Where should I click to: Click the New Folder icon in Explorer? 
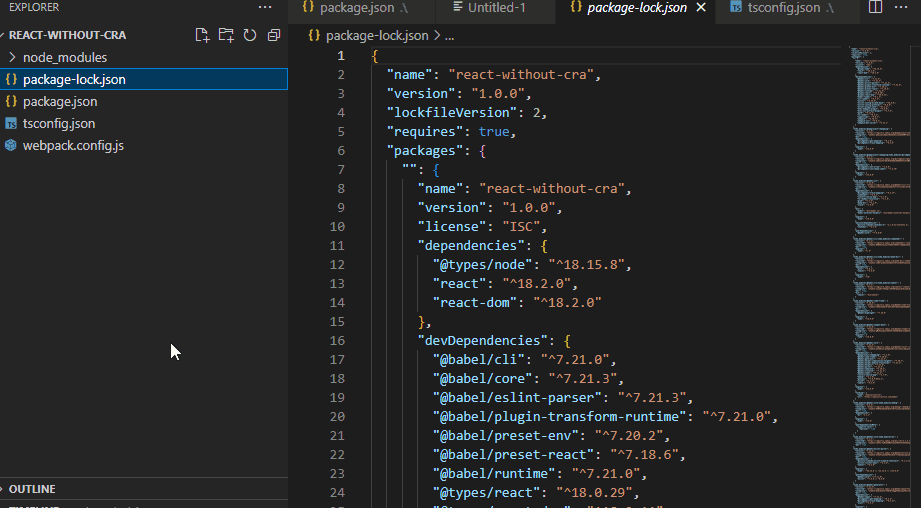tap(226, 35)
